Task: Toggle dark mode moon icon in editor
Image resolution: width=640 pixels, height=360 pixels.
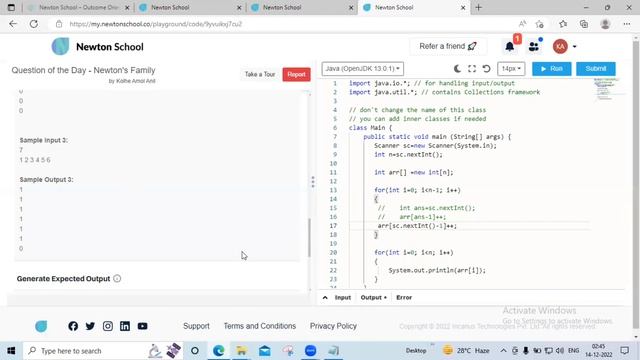Action: [x=458, y=69]
